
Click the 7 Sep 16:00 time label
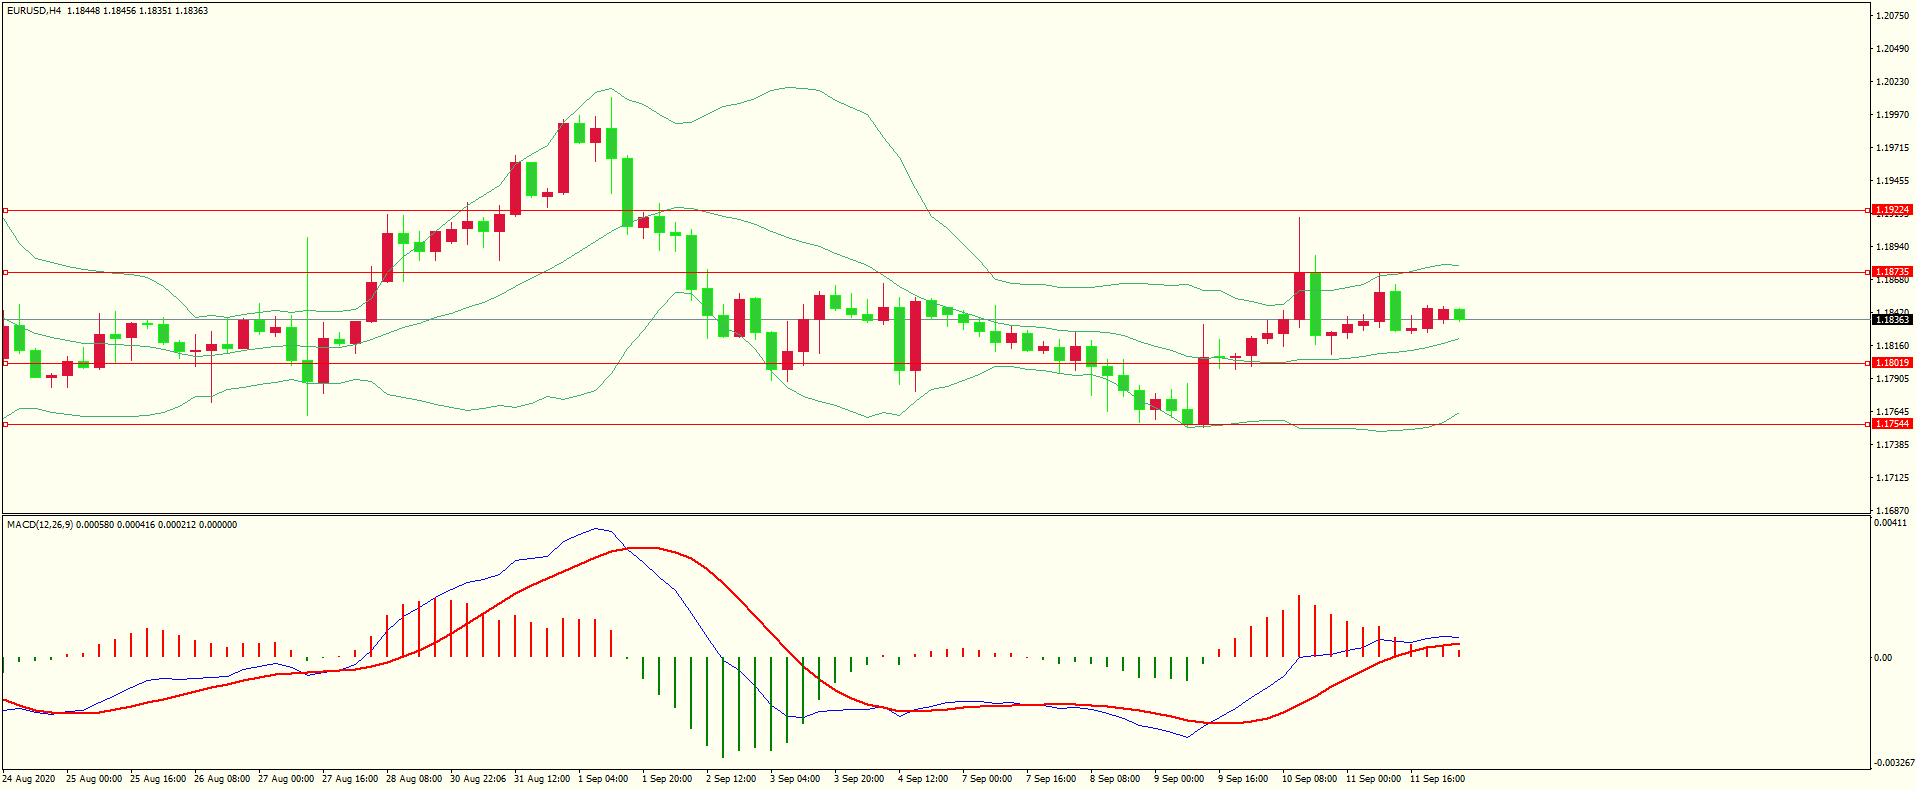click(1051, 779)
